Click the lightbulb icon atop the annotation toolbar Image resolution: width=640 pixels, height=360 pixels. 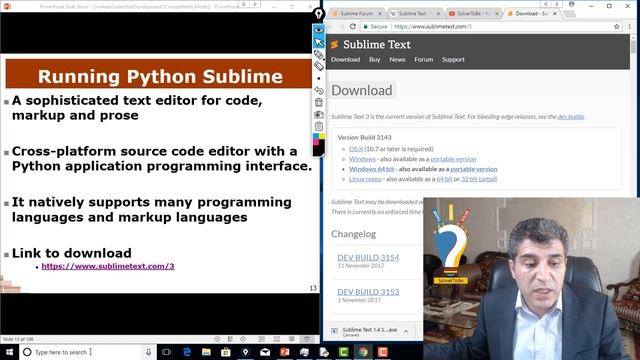click(318, 14)
